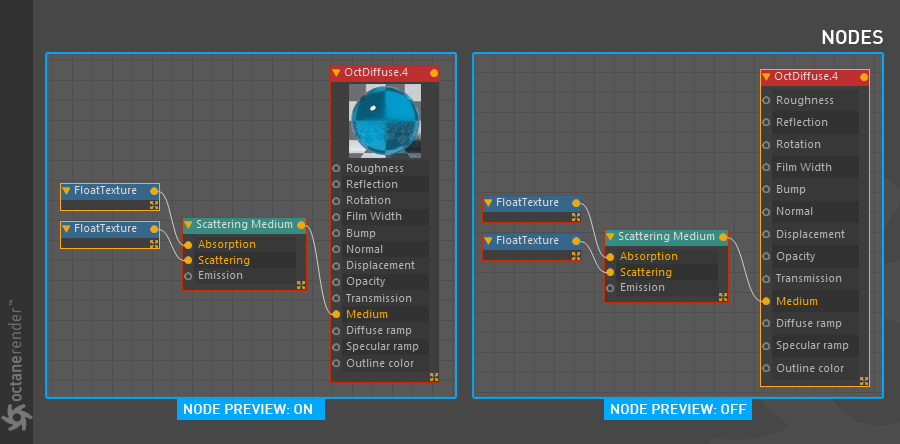900x444 pixels.
Task: Select Scattering Medium title in preview-on graph
Action: [x=245, y=224]
